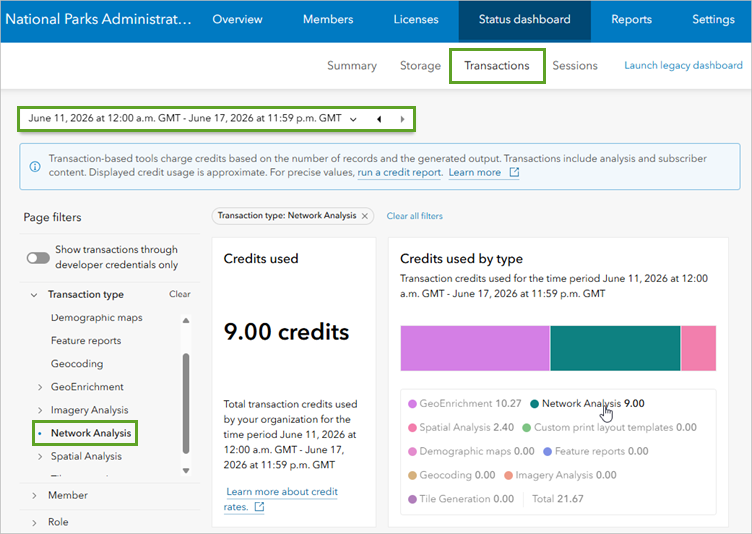
Task: Open the date range dropdown
Action: 353,119
